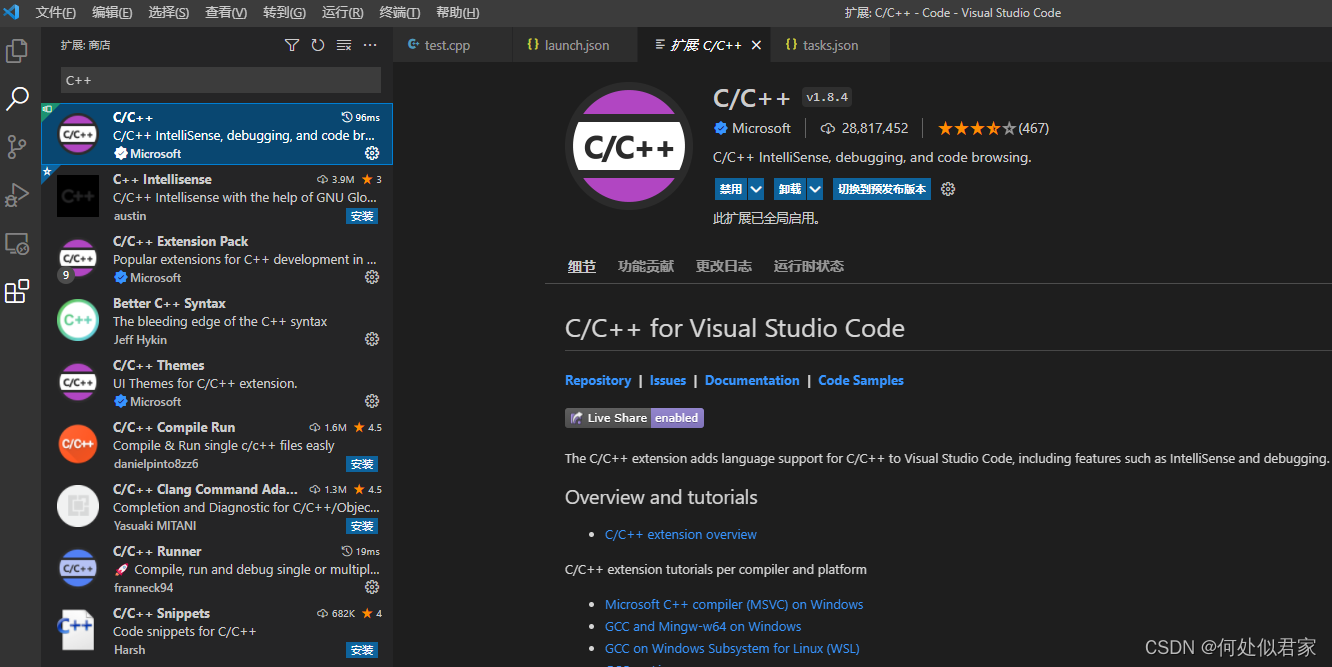Screen dimensions: 1332x667
Task: Click the extensions search field containing C++
Action: click(221, 80)
